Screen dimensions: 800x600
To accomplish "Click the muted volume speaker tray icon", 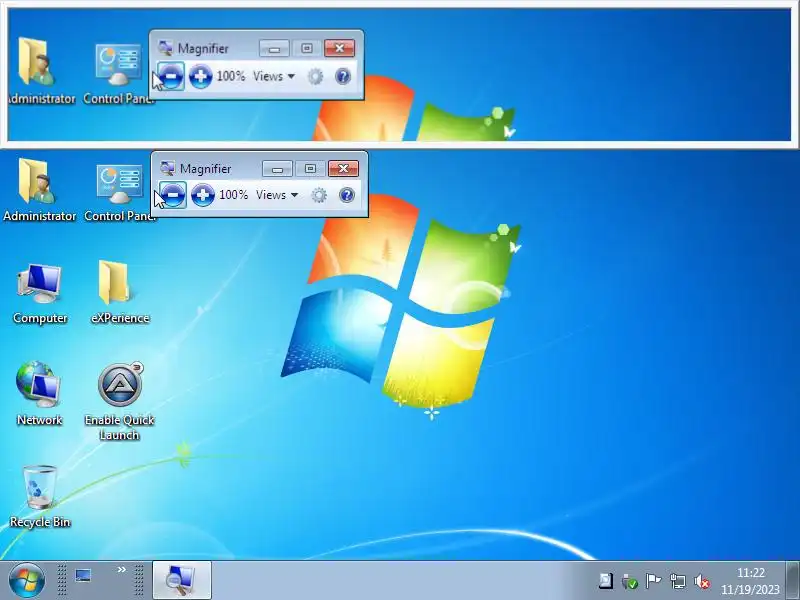I will (x=702, y=581).
